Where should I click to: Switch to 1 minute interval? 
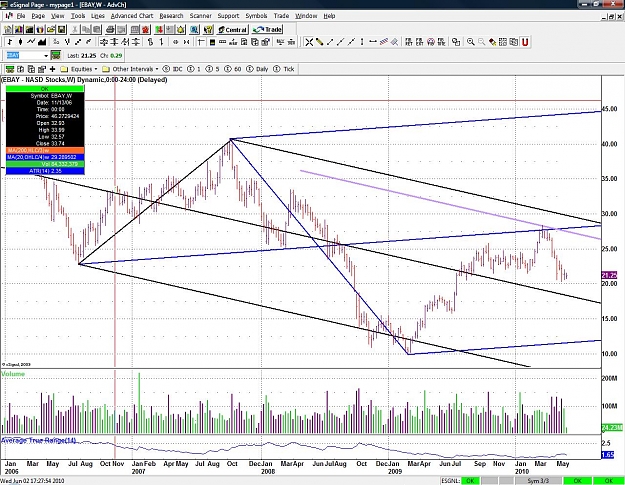pos(194,69)
